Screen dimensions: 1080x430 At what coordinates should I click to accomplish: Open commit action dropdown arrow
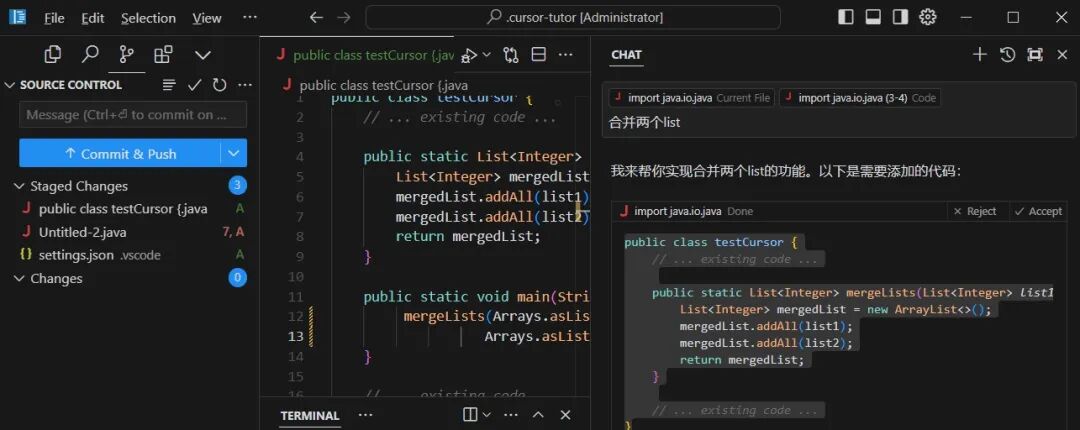tap(233, 153)
